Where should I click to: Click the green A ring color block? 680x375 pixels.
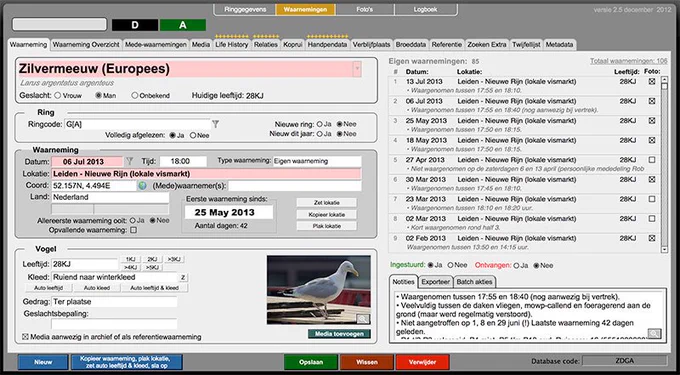[183, 25]
